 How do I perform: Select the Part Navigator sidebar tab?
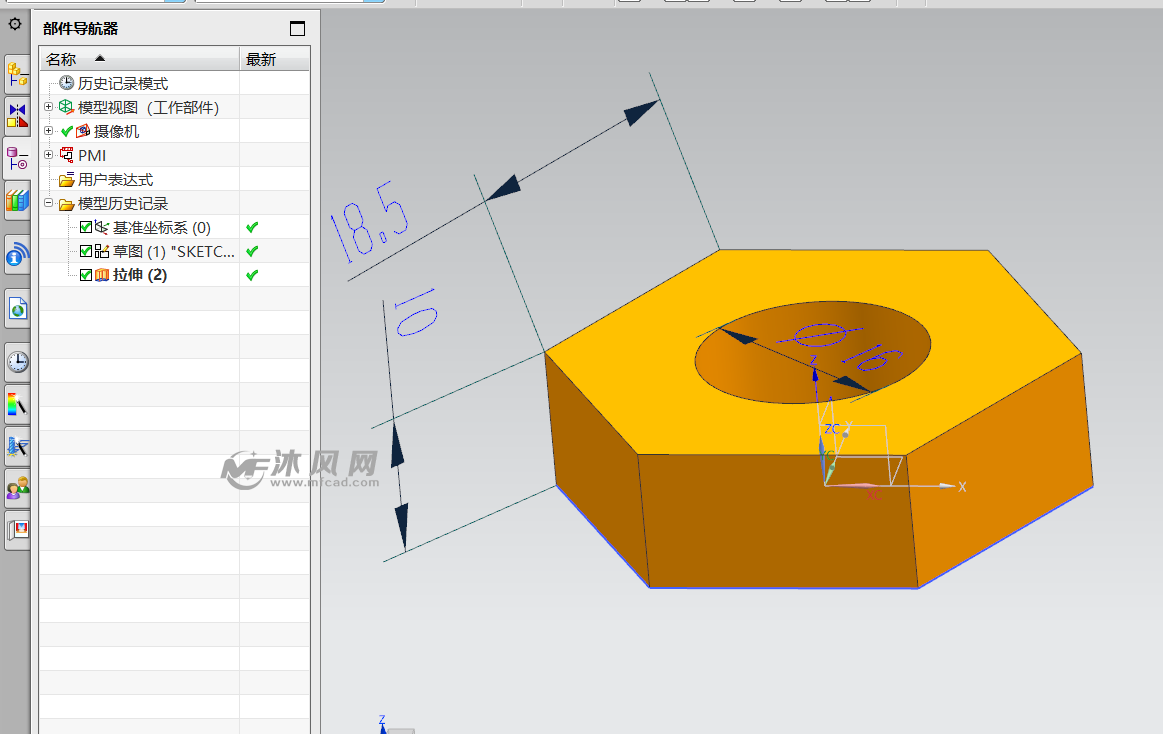point(17,158)
